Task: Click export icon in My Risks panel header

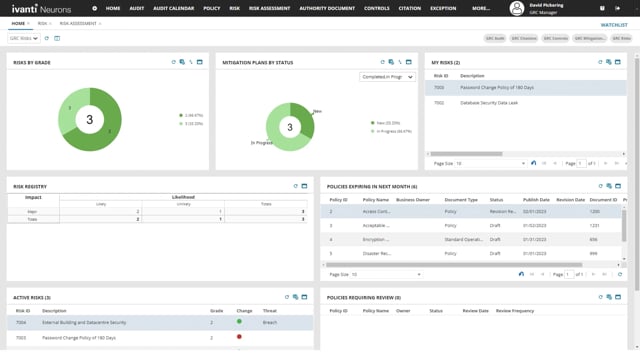Action: (x=609, y=62)
